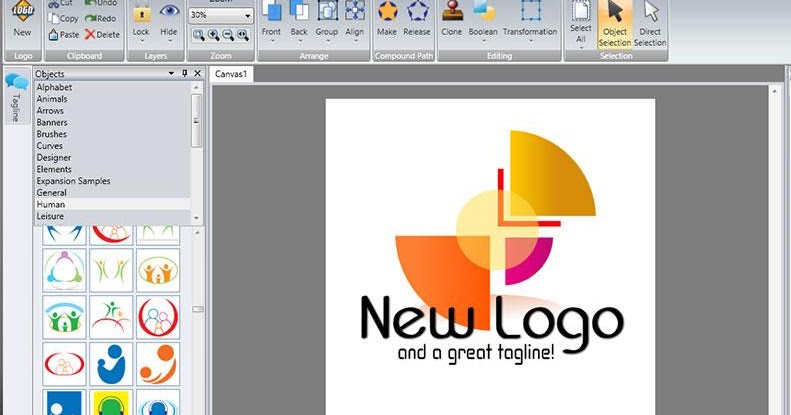Click the zoom in magnifier icon

click(x=213, y=35)
